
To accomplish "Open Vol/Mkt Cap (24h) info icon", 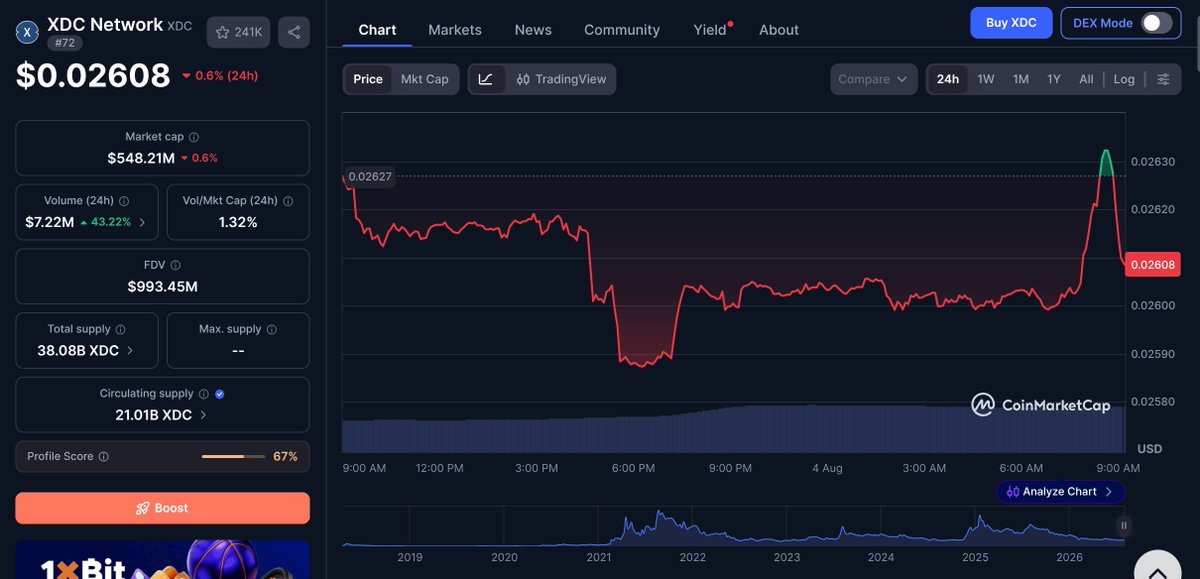I will [288, 200].
